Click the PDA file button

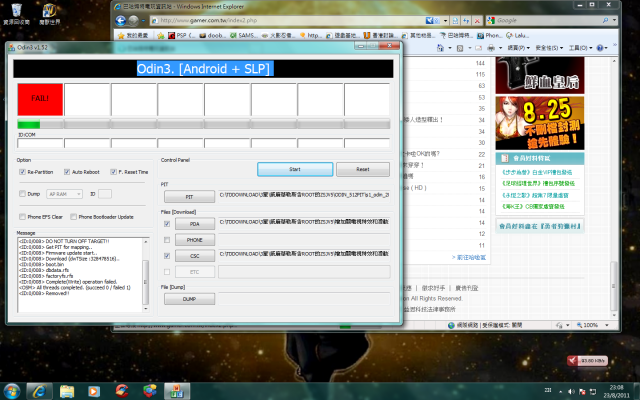click(x=195, y=224)
